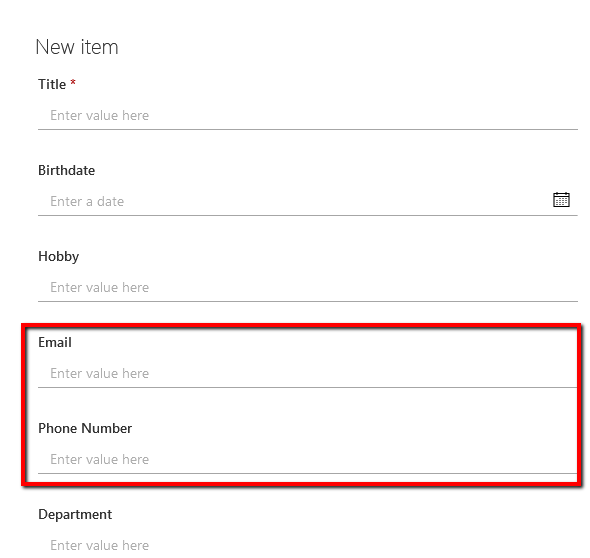590x558 pixels.
Task: Click into the Hobby text field
Action: coord(308,287)
